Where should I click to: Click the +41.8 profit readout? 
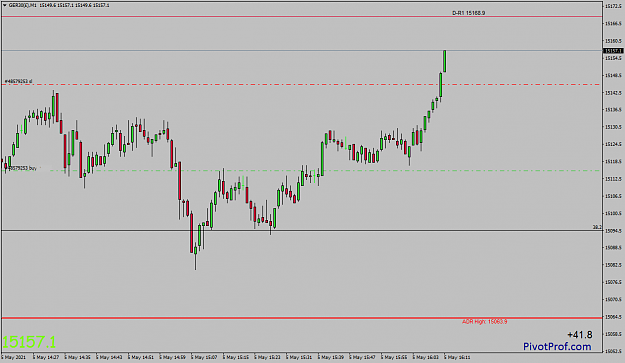[580, 335]
